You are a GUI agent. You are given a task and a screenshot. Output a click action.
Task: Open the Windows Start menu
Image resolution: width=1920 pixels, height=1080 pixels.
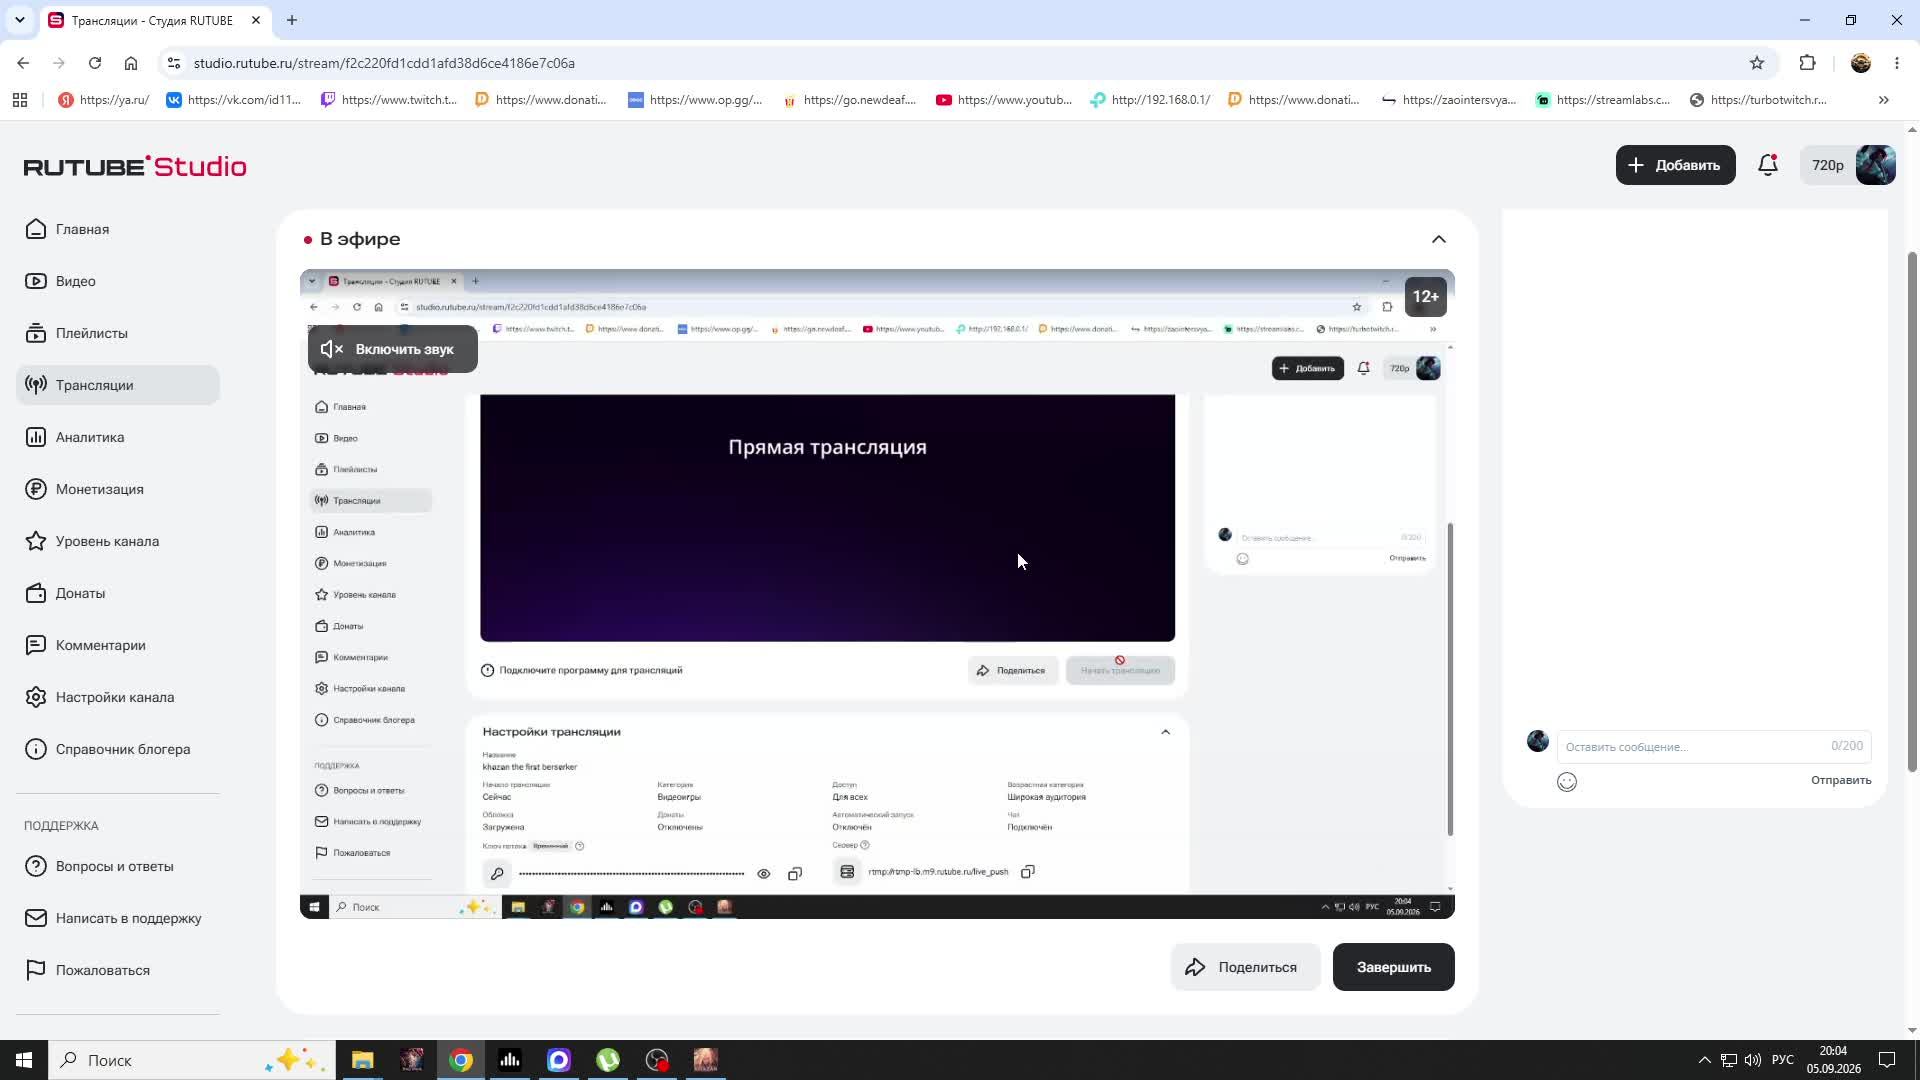(24, 1060)
